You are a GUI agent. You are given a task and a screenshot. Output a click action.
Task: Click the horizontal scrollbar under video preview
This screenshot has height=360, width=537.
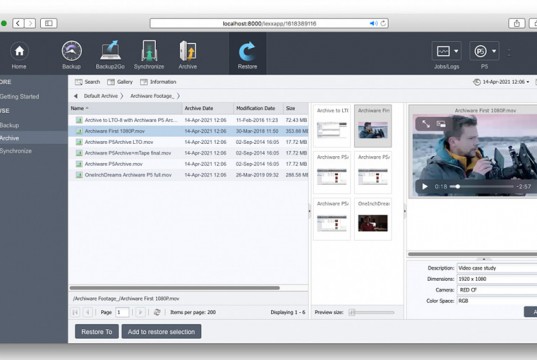click(473, 254)
